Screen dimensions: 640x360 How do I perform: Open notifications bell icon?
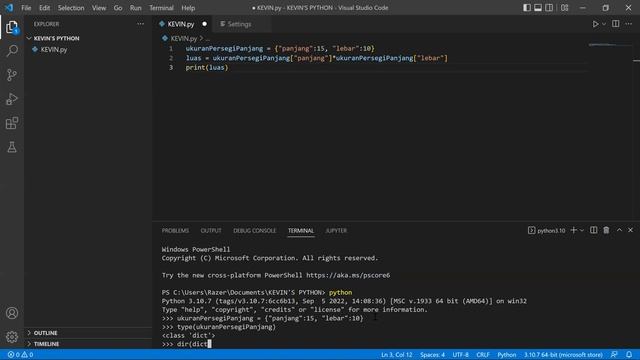pos(629,355)
